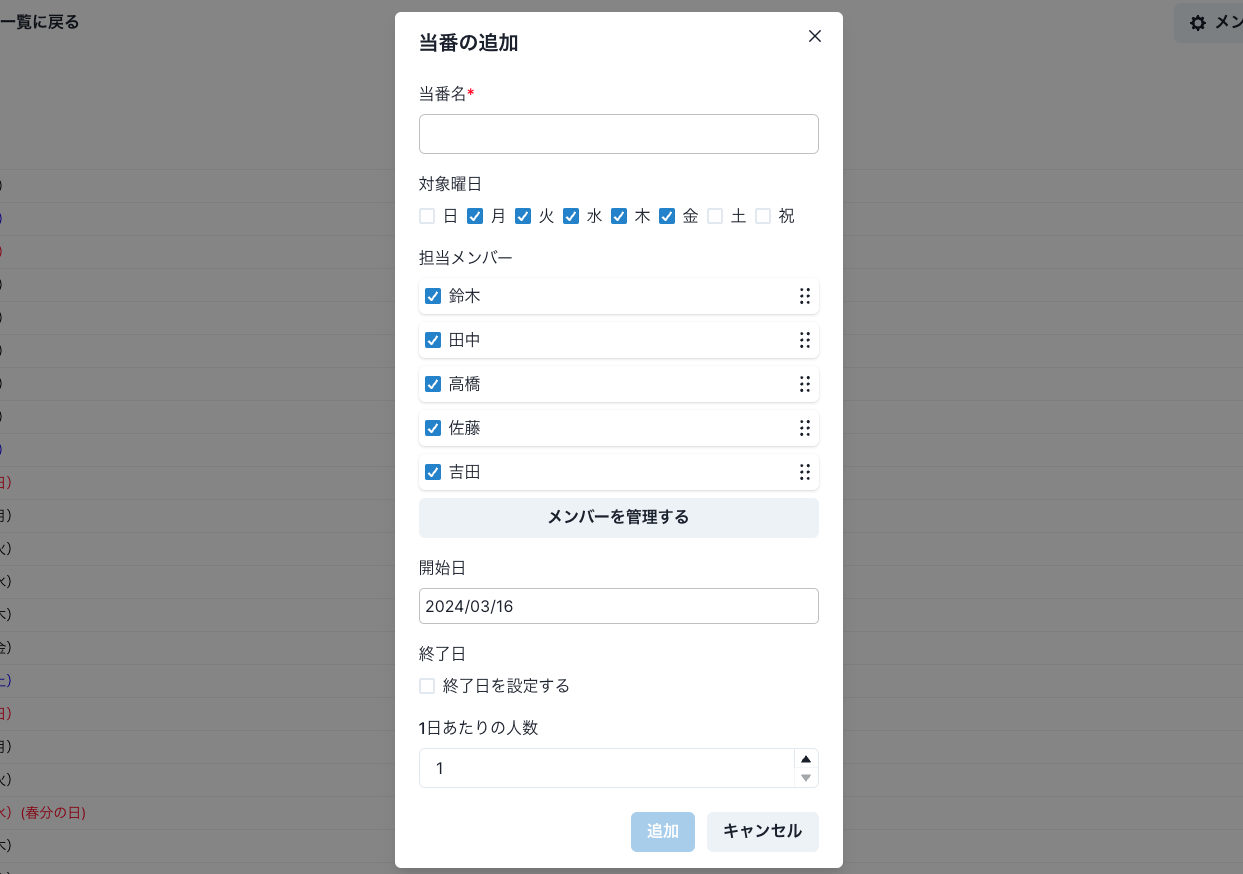The image size is (1243, 874).
Task: Enable 終了日を設定する option
Action: (425, 686)
